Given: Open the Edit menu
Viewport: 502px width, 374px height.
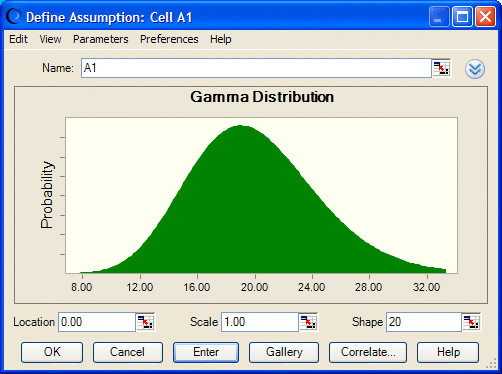Looking at the screenshot, I should click(18, 39).
